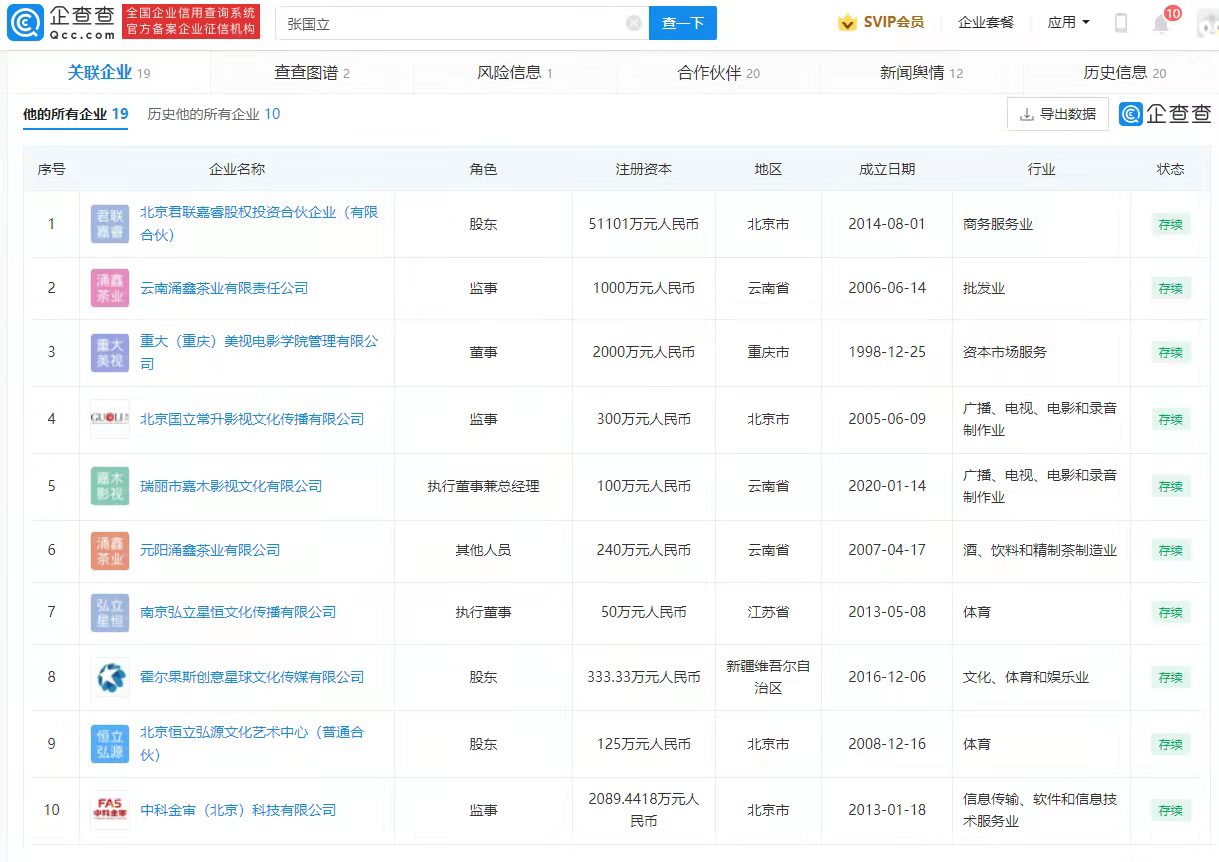
Task: Open the 应用 dropdown menu
Action: pyautogui.click(x=1068, y=22)
